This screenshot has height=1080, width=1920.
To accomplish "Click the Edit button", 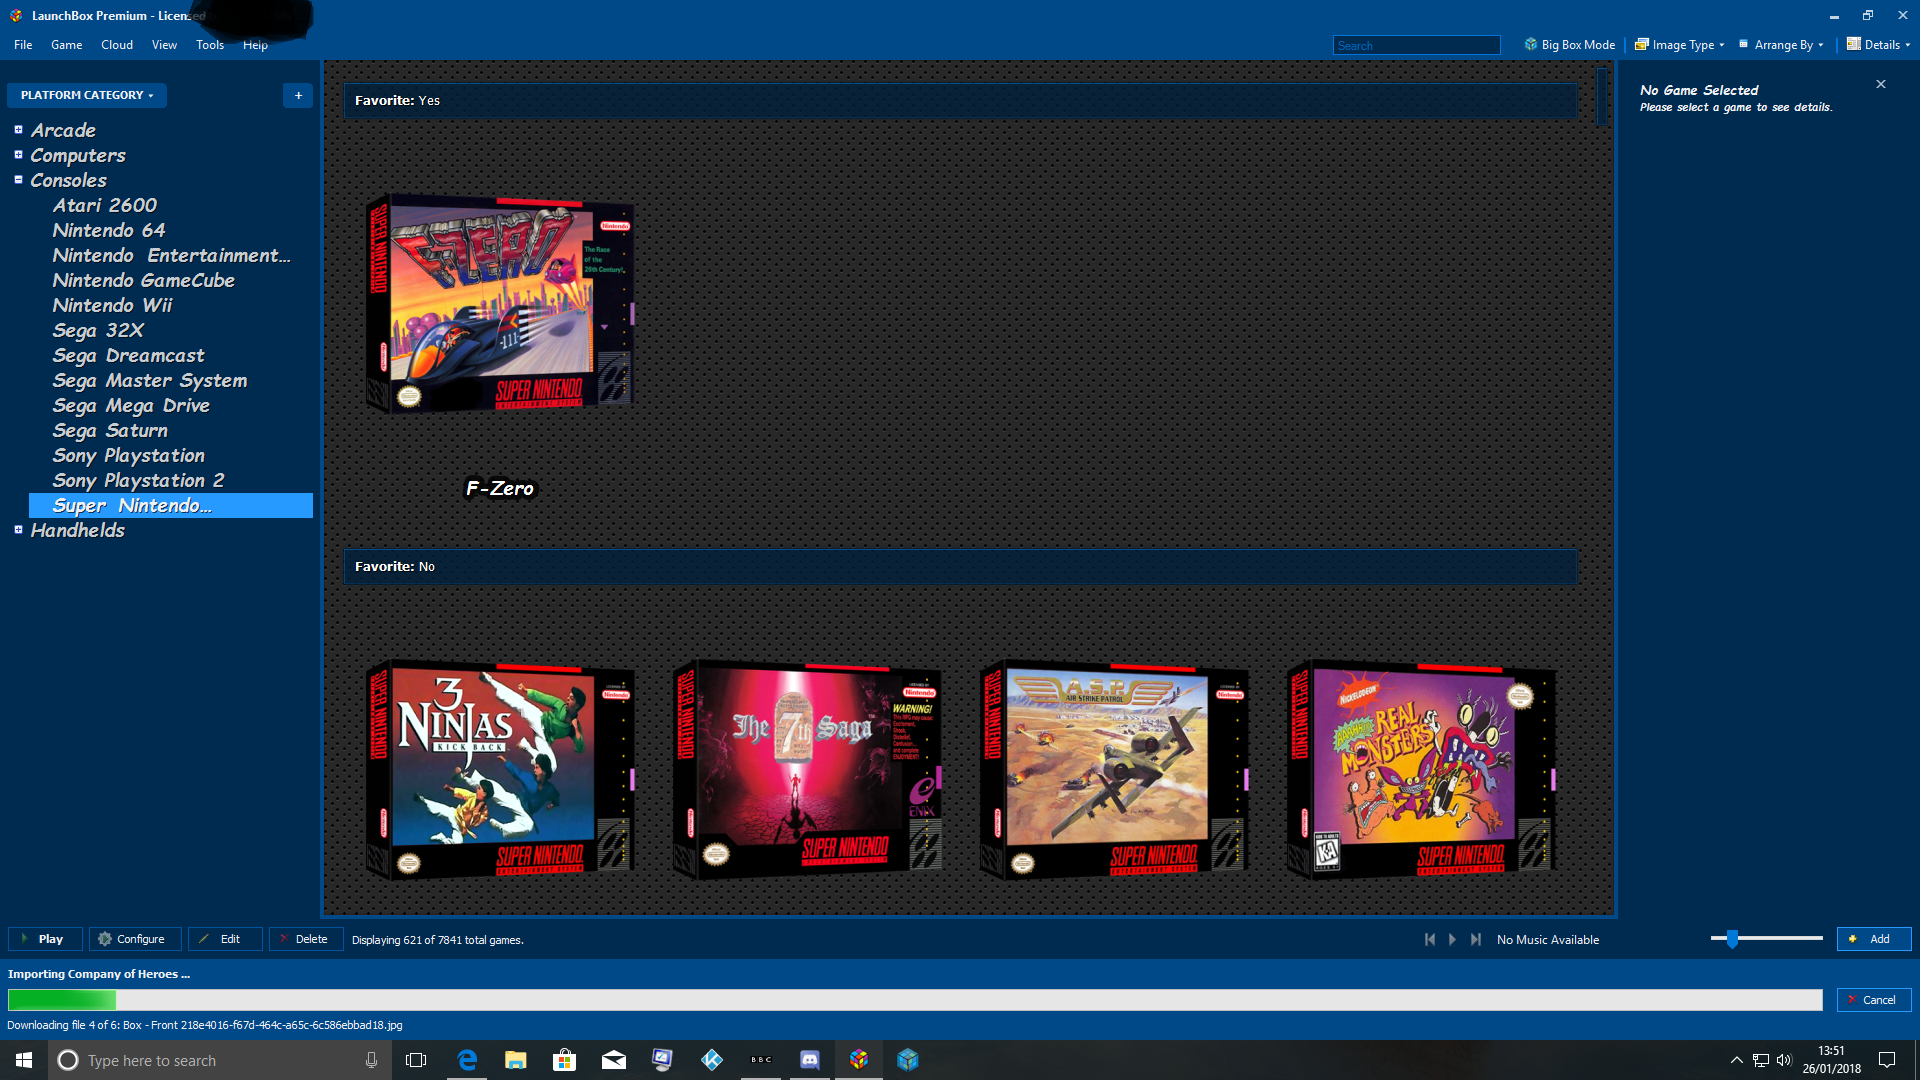I will pos(225,939).
